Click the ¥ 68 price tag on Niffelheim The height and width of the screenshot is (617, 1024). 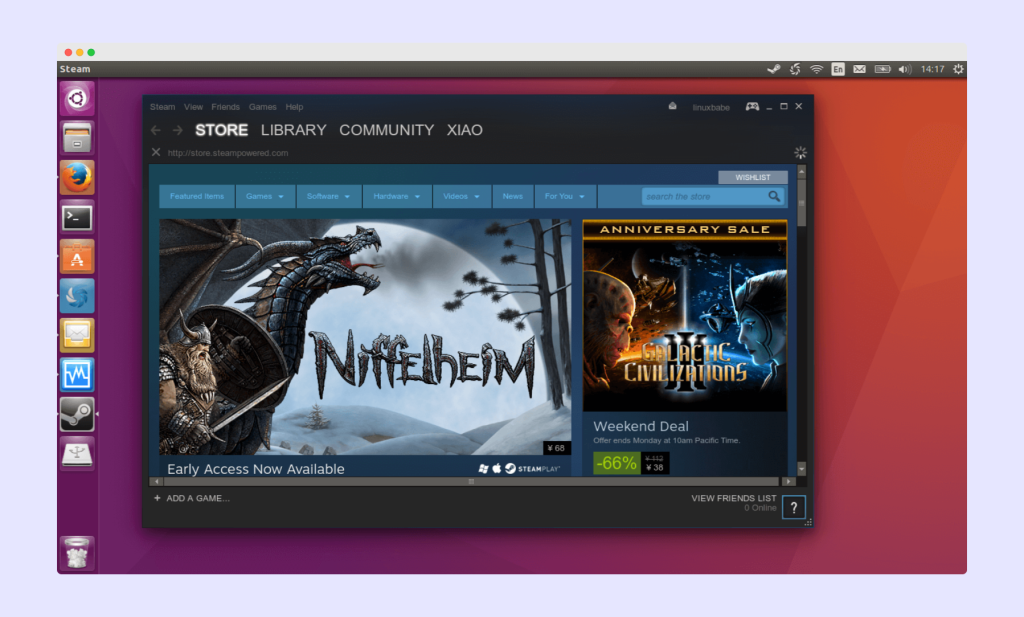pos(556,448)
